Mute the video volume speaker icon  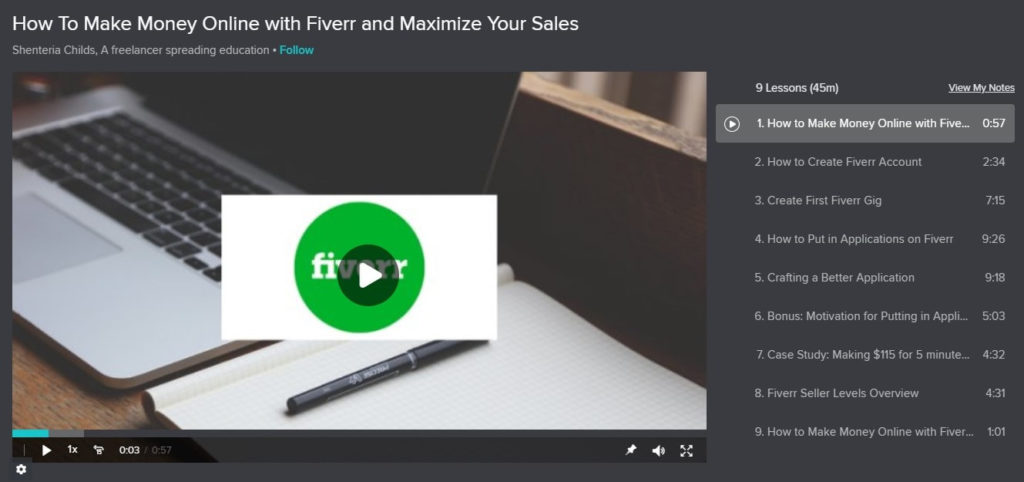click(658, 451)
